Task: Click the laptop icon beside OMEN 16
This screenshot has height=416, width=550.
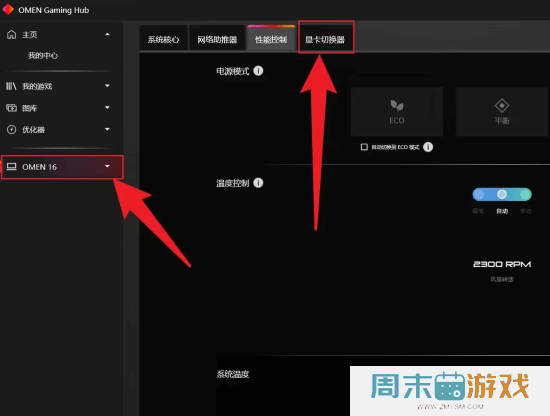Action: [x=12, y=167]
